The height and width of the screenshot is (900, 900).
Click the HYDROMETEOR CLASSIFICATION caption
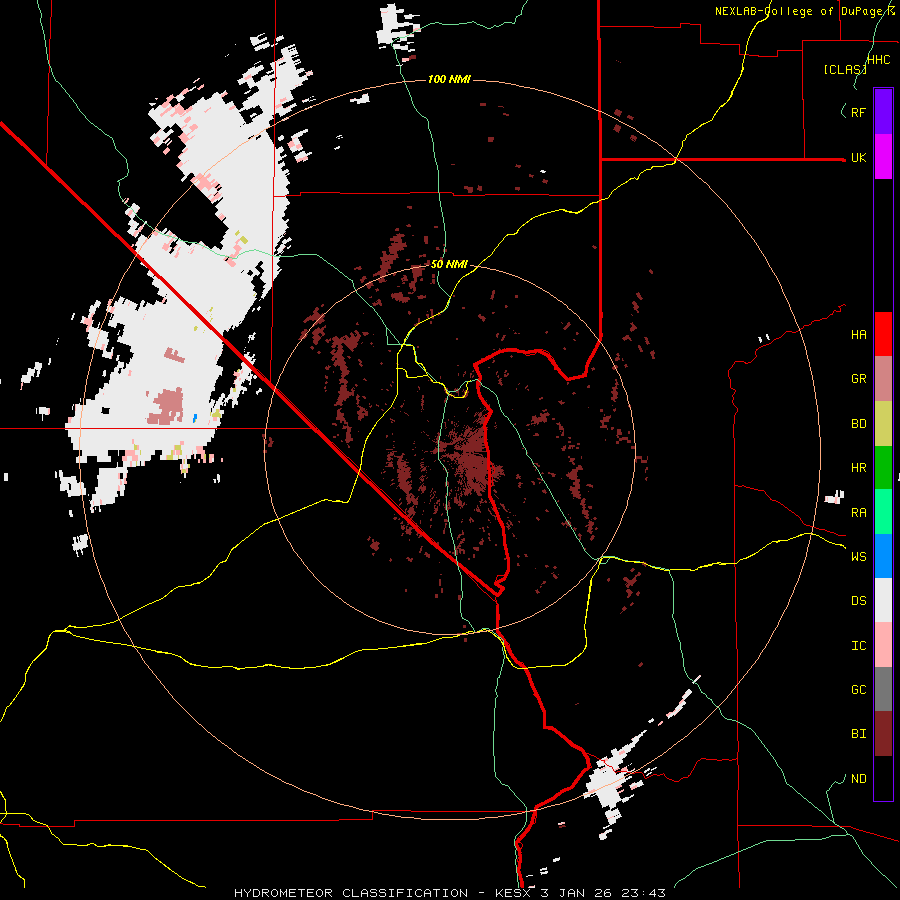pyautogui.click(x=351, y=893)
